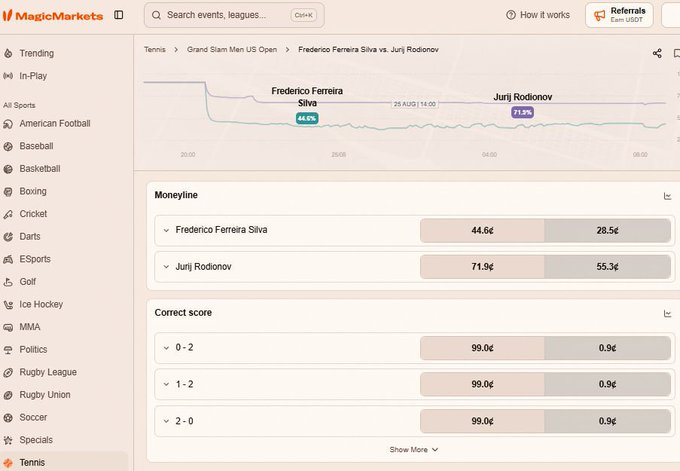Open Specials markets
Screen dimensions: 680x471
[36, 439]
